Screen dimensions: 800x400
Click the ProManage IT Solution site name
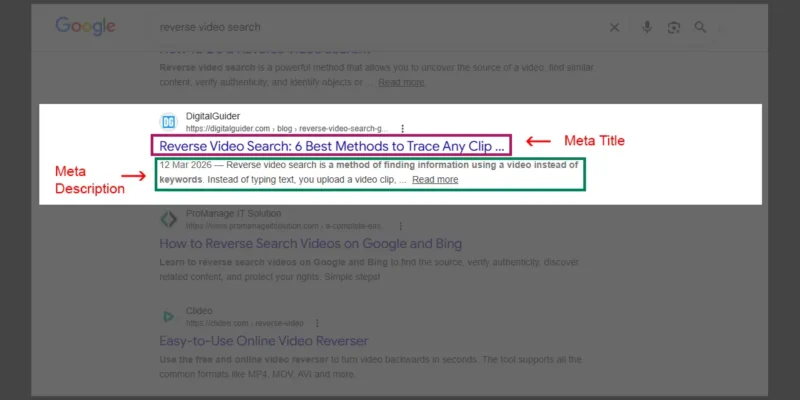233,213
